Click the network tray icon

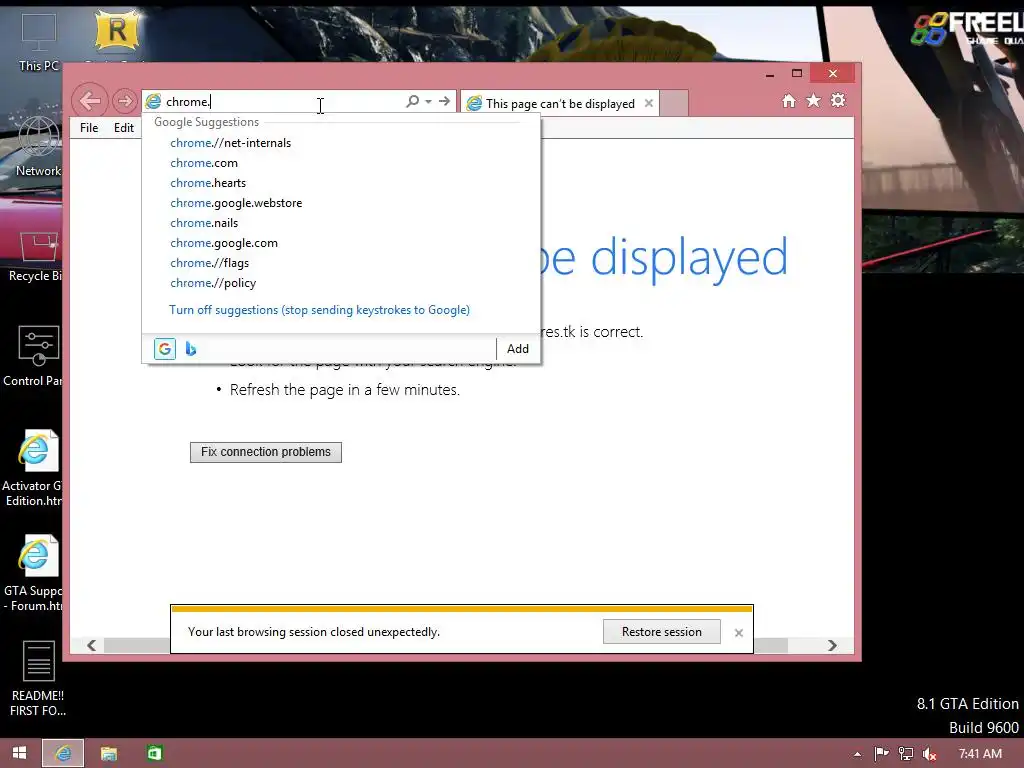coord(906,754)
